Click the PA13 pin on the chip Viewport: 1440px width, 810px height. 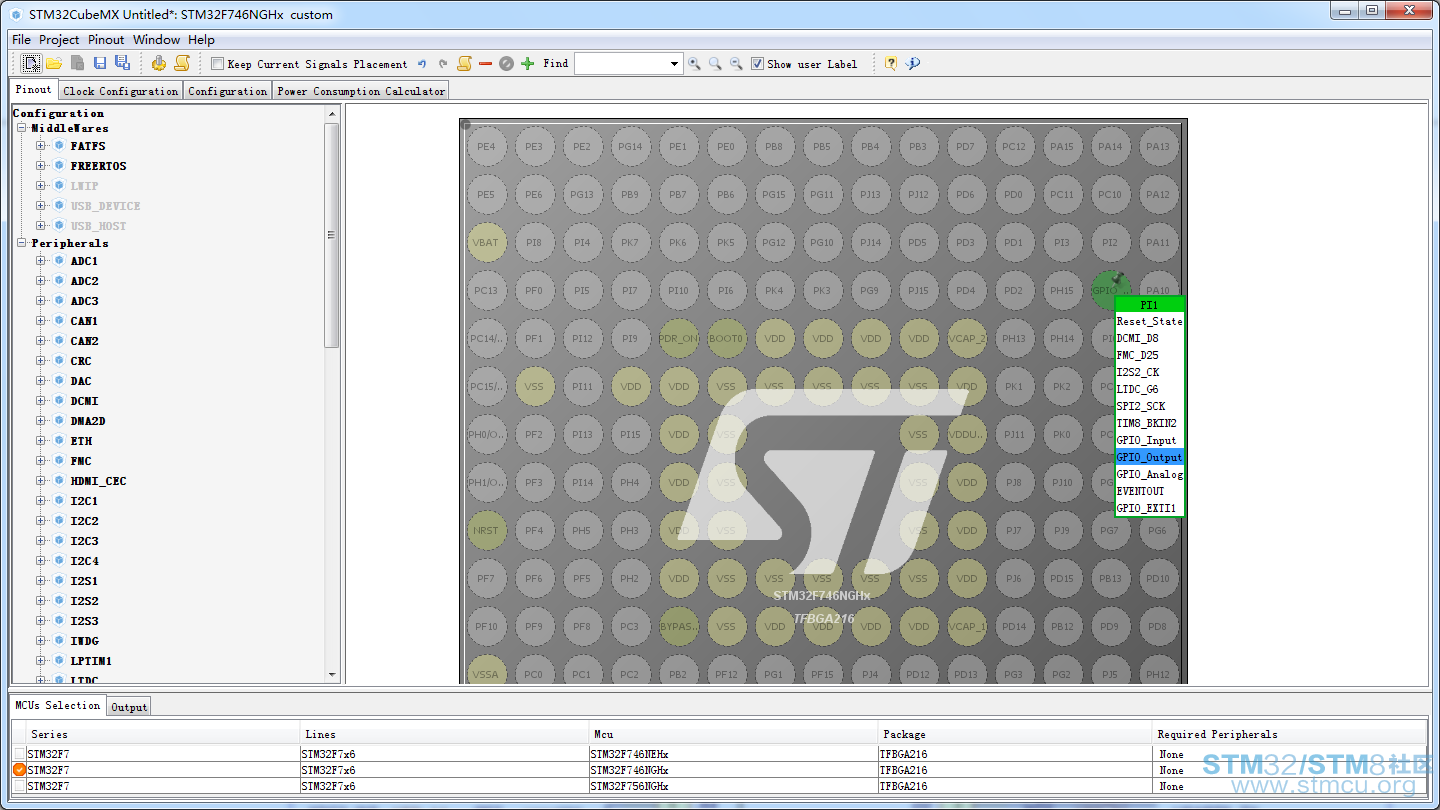coord(1158,147)
